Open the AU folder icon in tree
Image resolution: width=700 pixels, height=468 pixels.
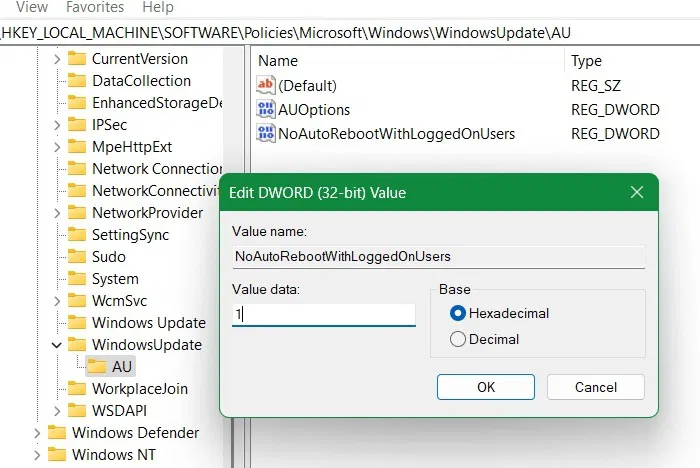pos(96,366)
